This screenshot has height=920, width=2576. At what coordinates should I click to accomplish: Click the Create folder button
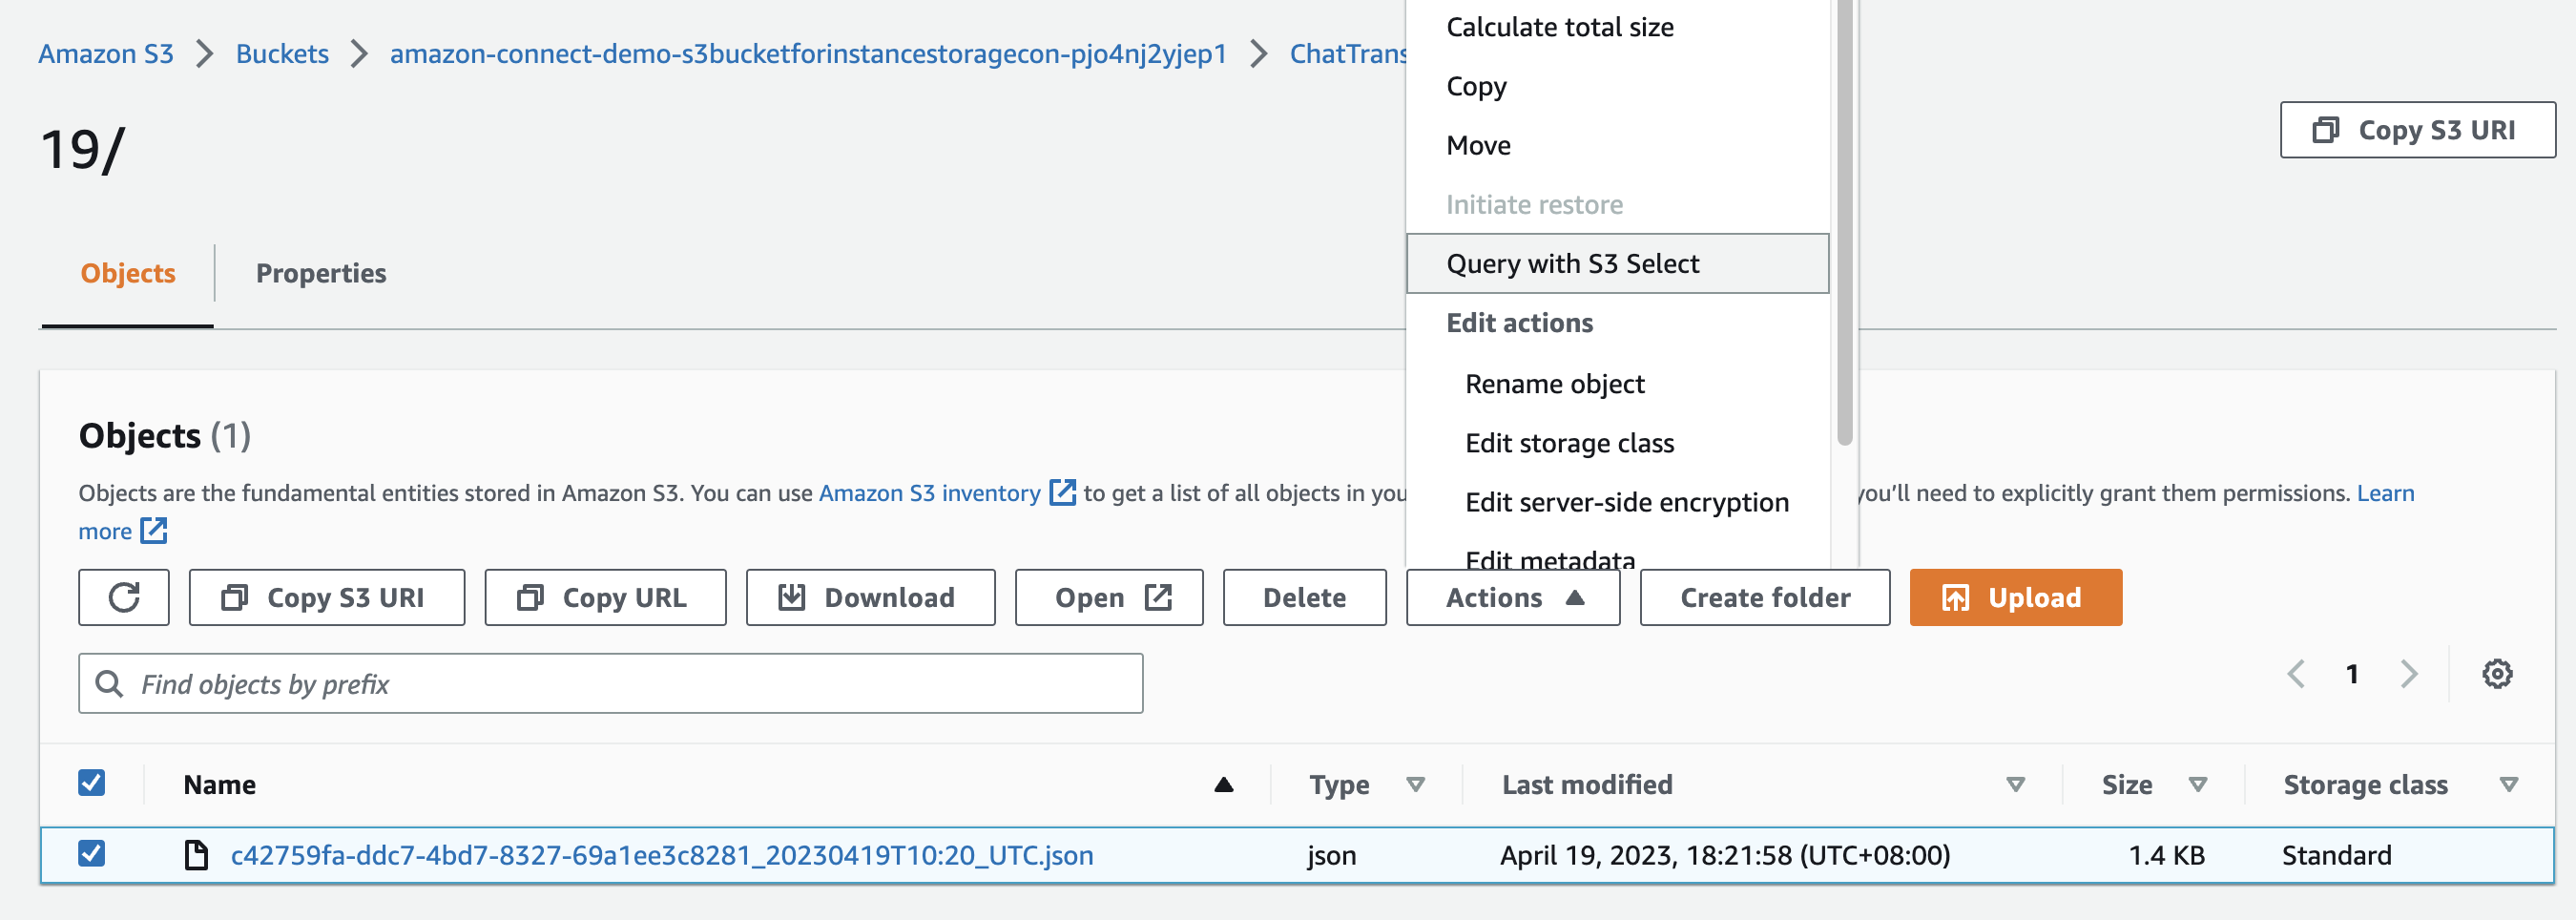[1764, 597]
